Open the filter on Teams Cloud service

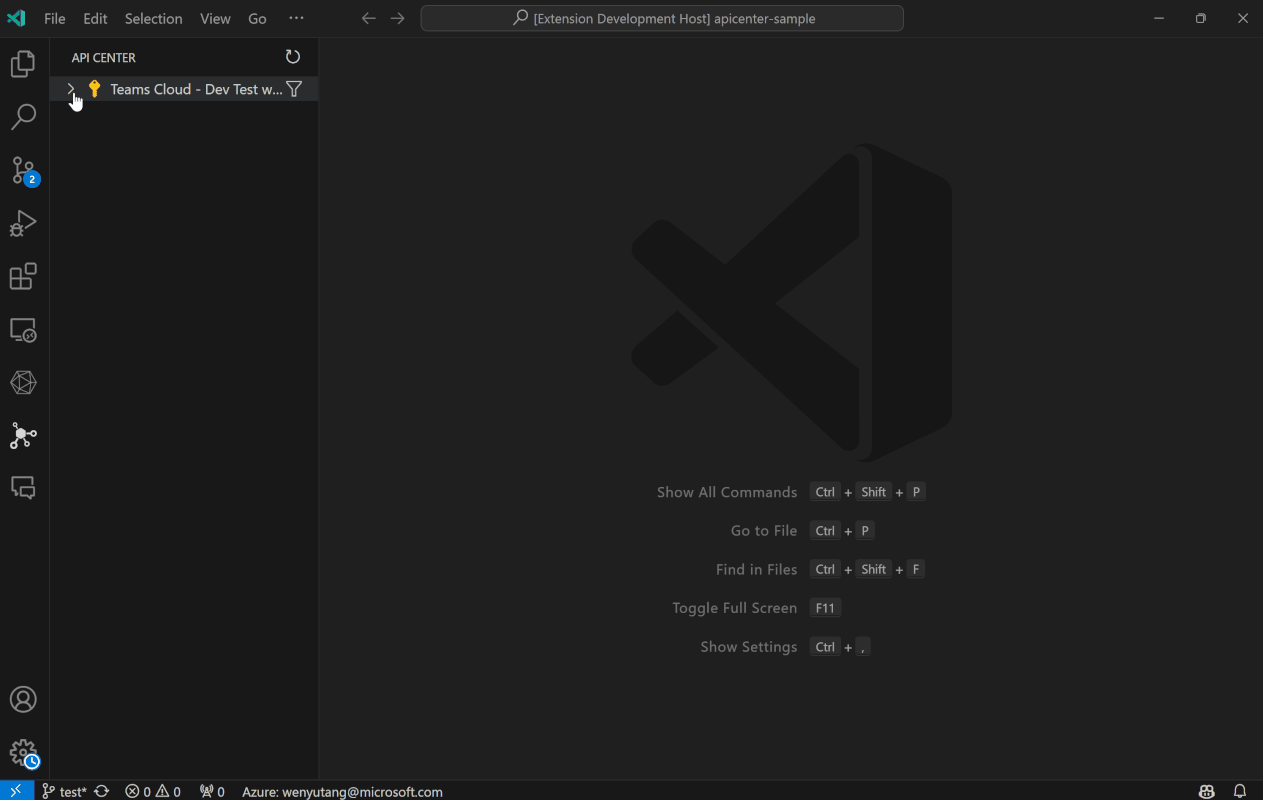(293, 89)
